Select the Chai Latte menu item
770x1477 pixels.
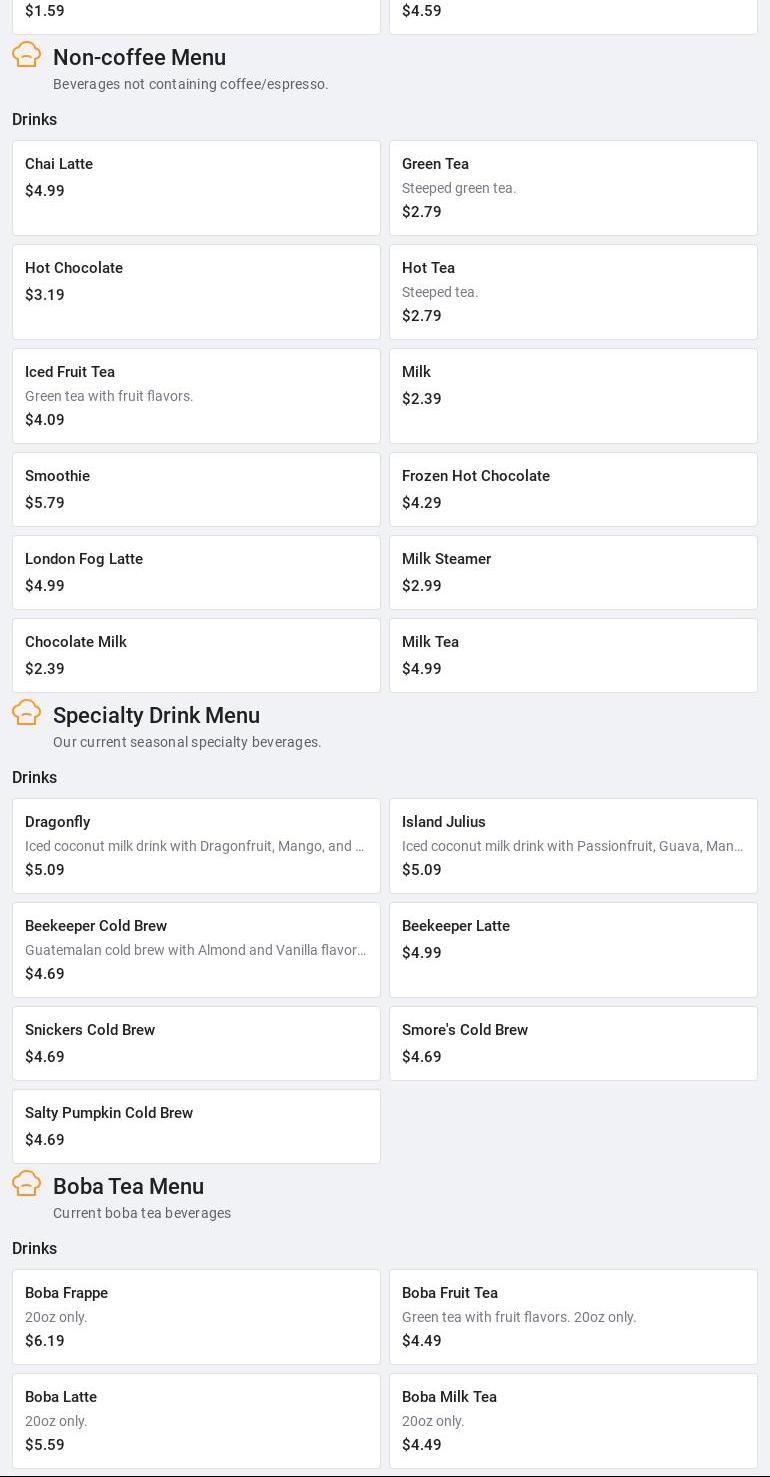click(196, 188)
